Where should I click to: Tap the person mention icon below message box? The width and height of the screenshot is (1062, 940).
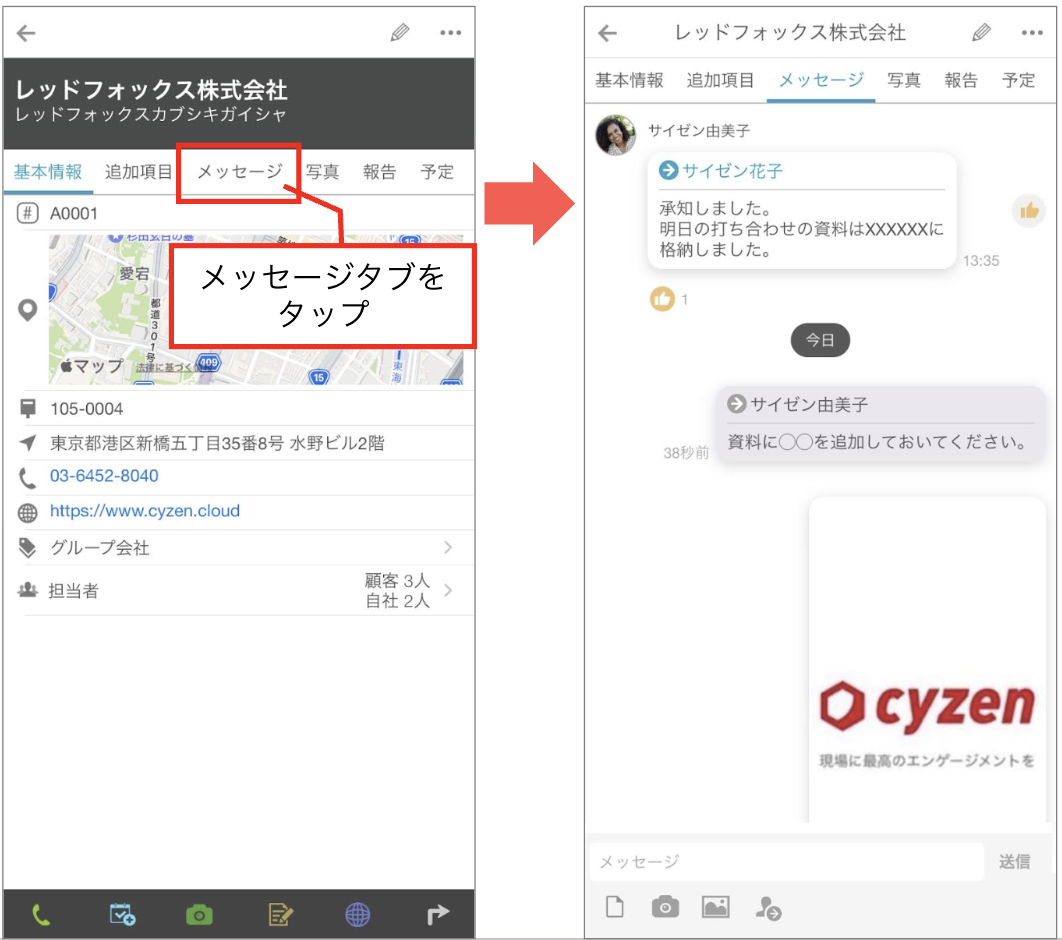pos(768,907)
